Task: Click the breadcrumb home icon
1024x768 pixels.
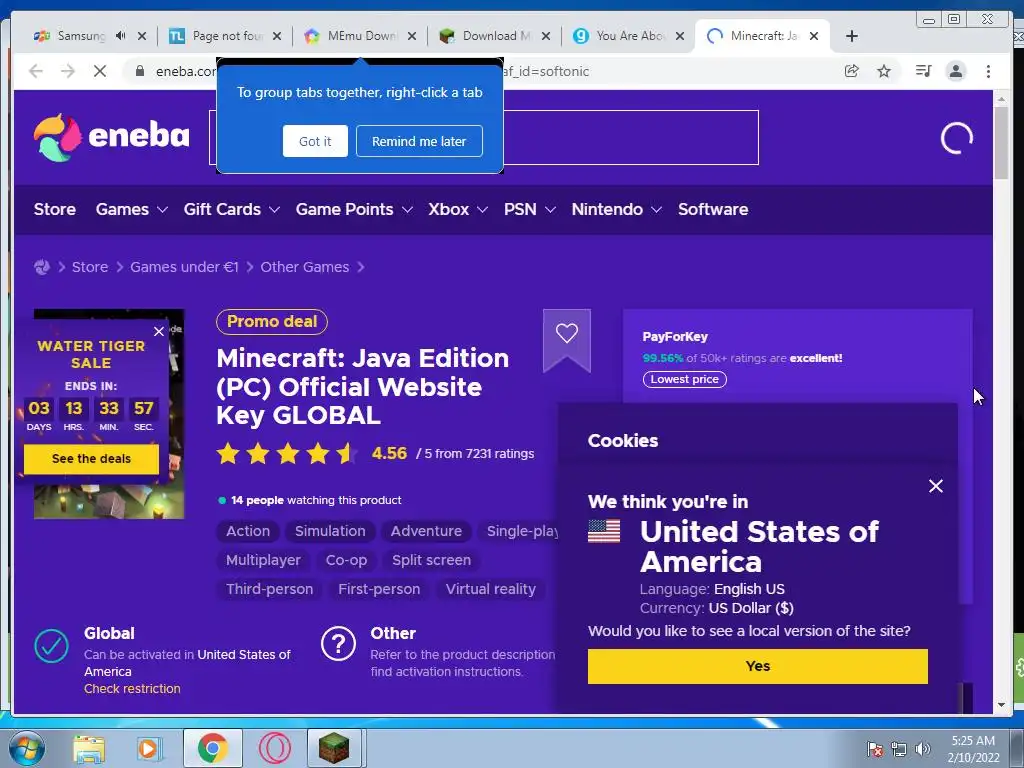Action: (x=42, y=267)
